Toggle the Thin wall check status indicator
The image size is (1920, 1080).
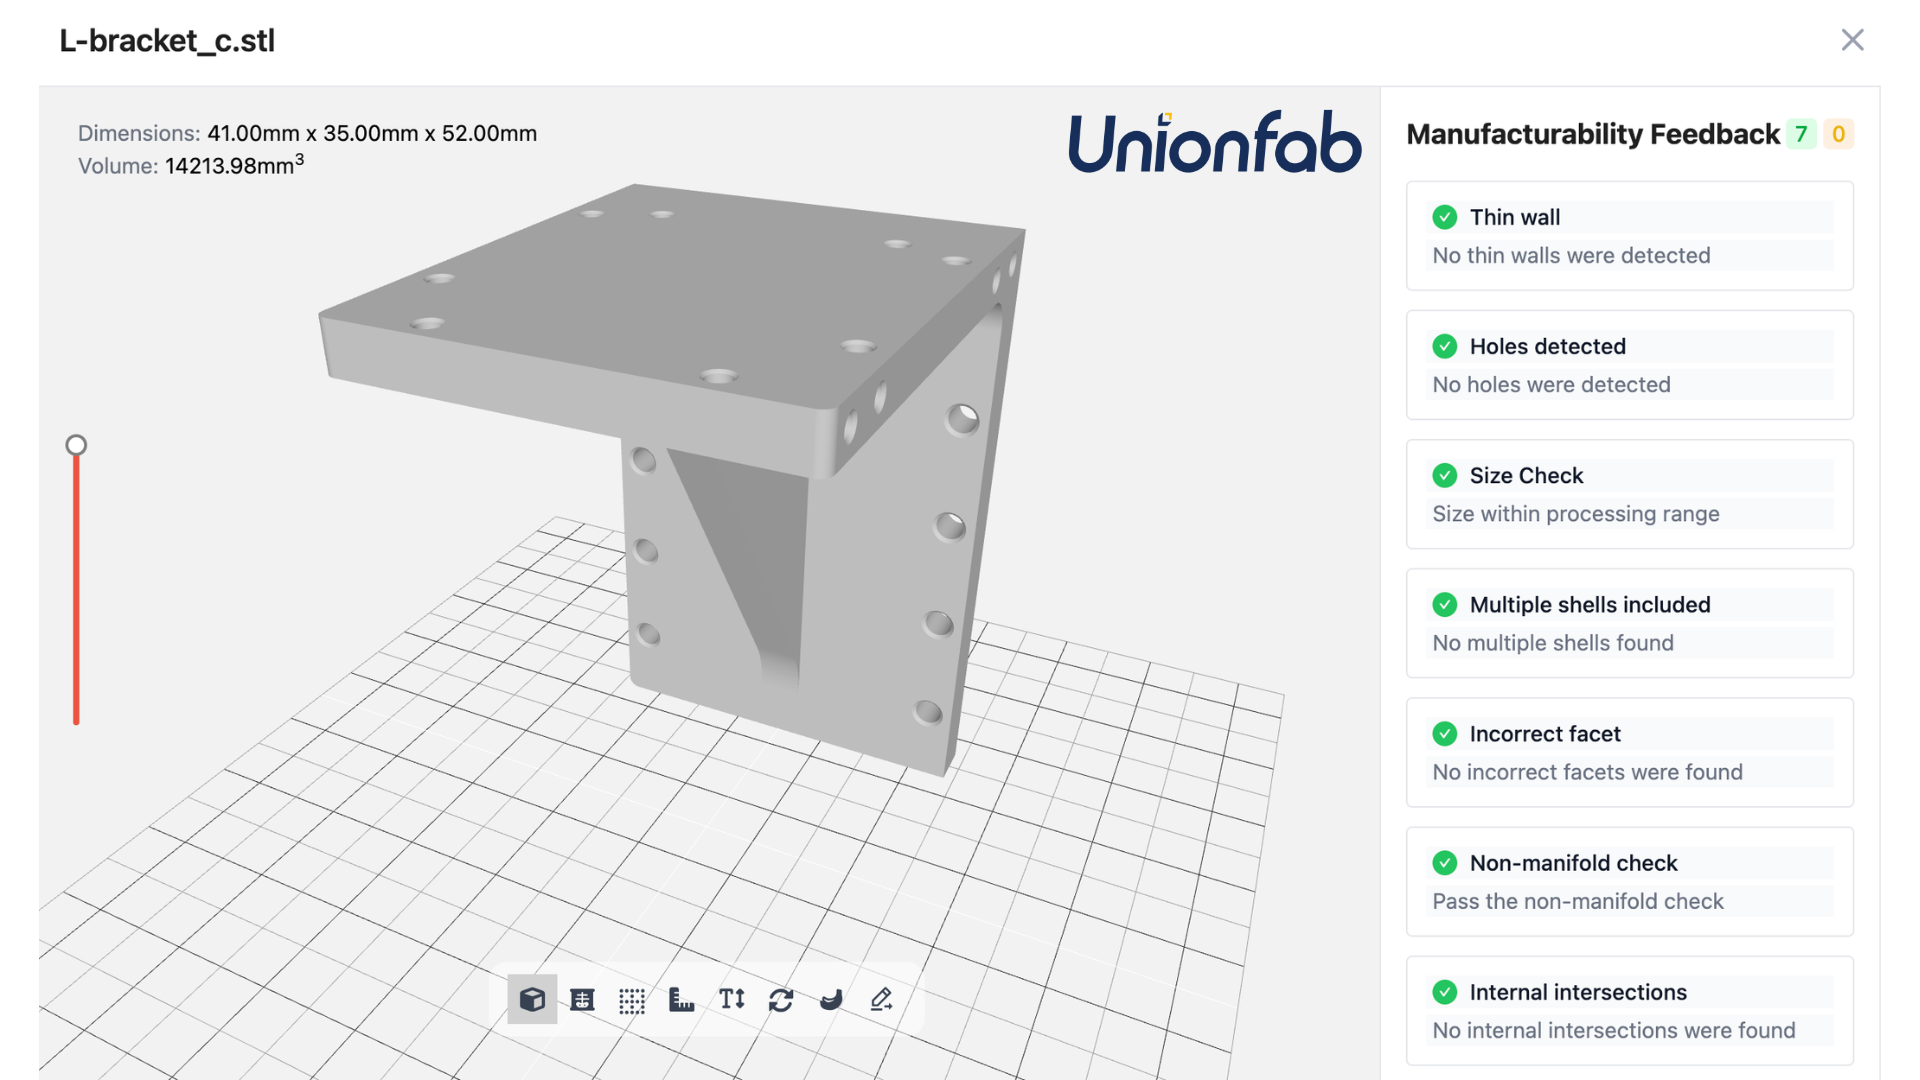(x=1444, y=216)
